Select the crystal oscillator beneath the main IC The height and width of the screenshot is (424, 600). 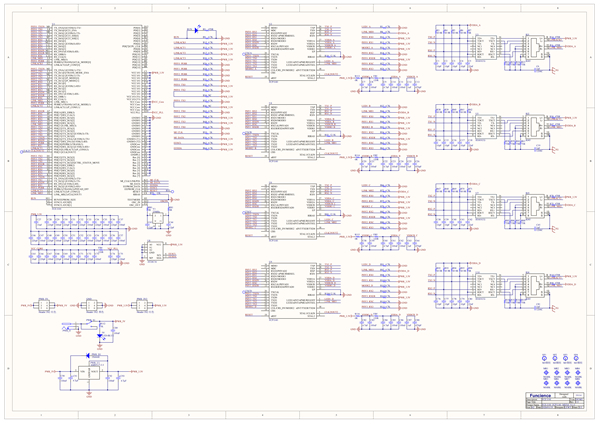(157, 219)
